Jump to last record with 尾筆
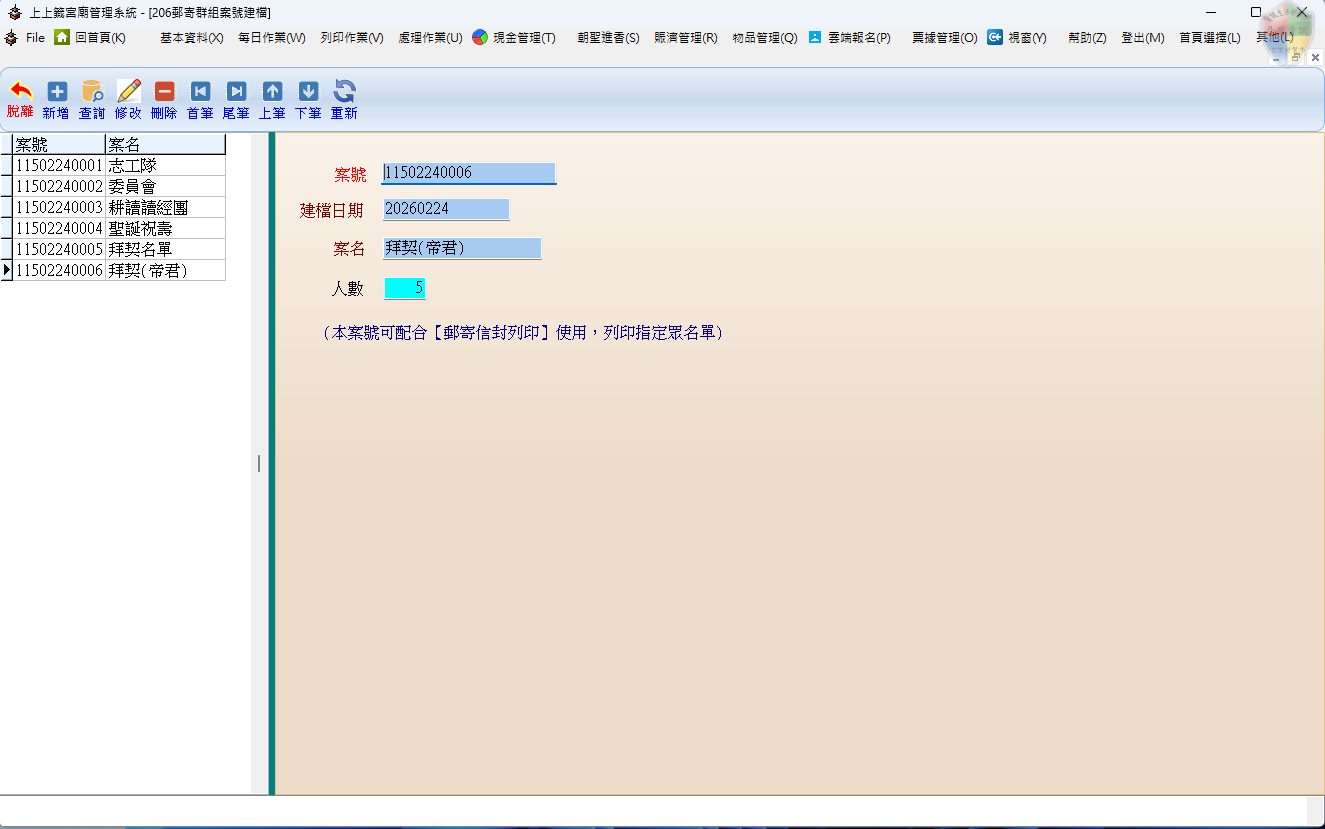1325x829 pixels. [x=236, y=92]
